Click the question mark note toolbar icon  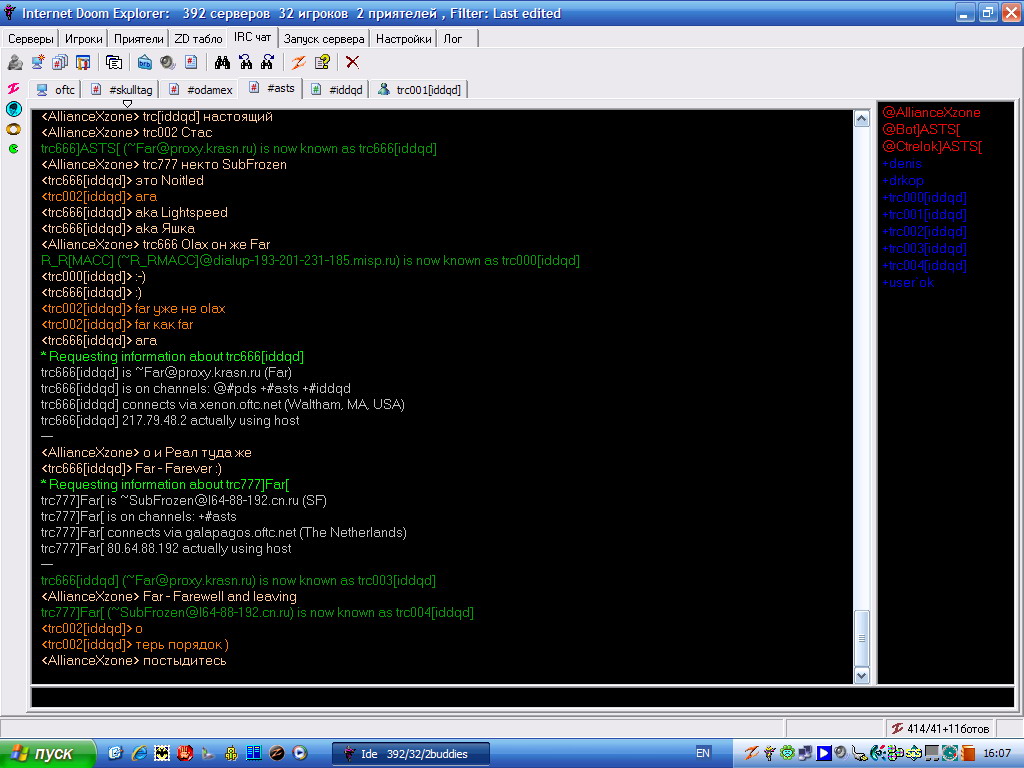[321, 62]
